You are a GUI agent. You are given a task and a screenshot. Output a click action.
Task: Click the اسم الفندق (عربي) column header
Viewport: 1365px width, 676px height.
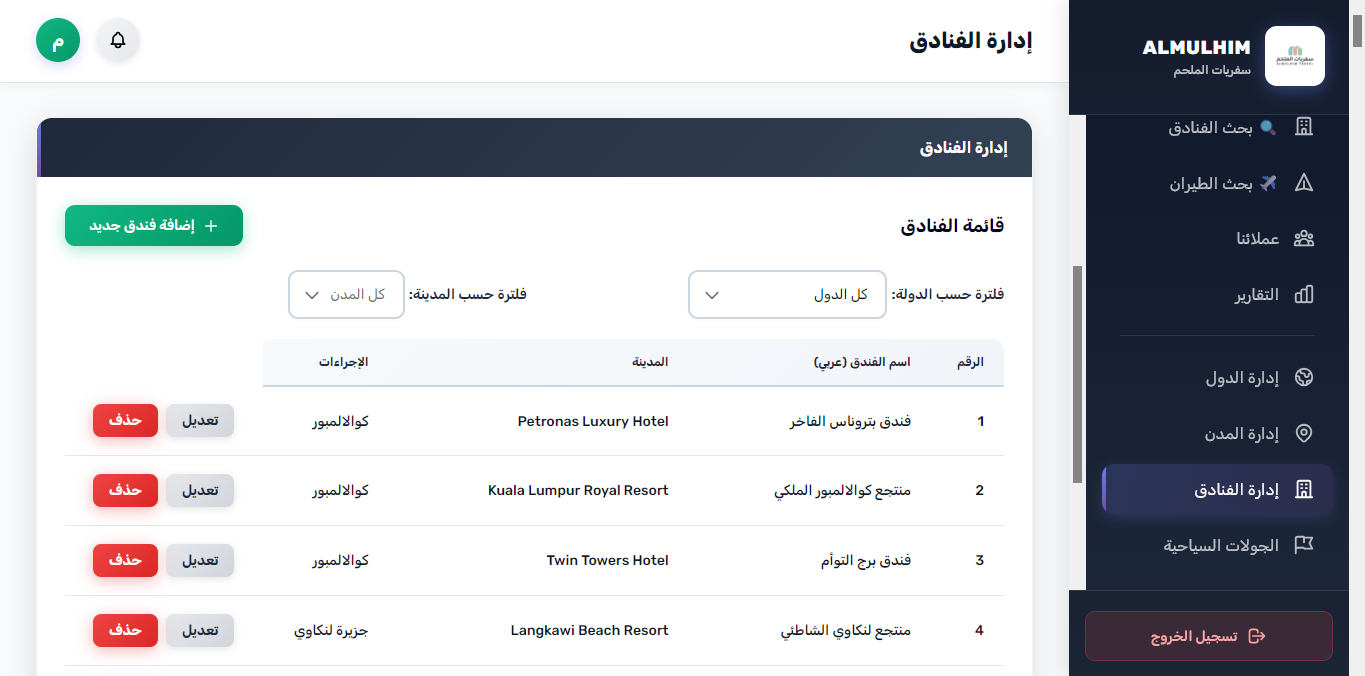coord(862,362)
